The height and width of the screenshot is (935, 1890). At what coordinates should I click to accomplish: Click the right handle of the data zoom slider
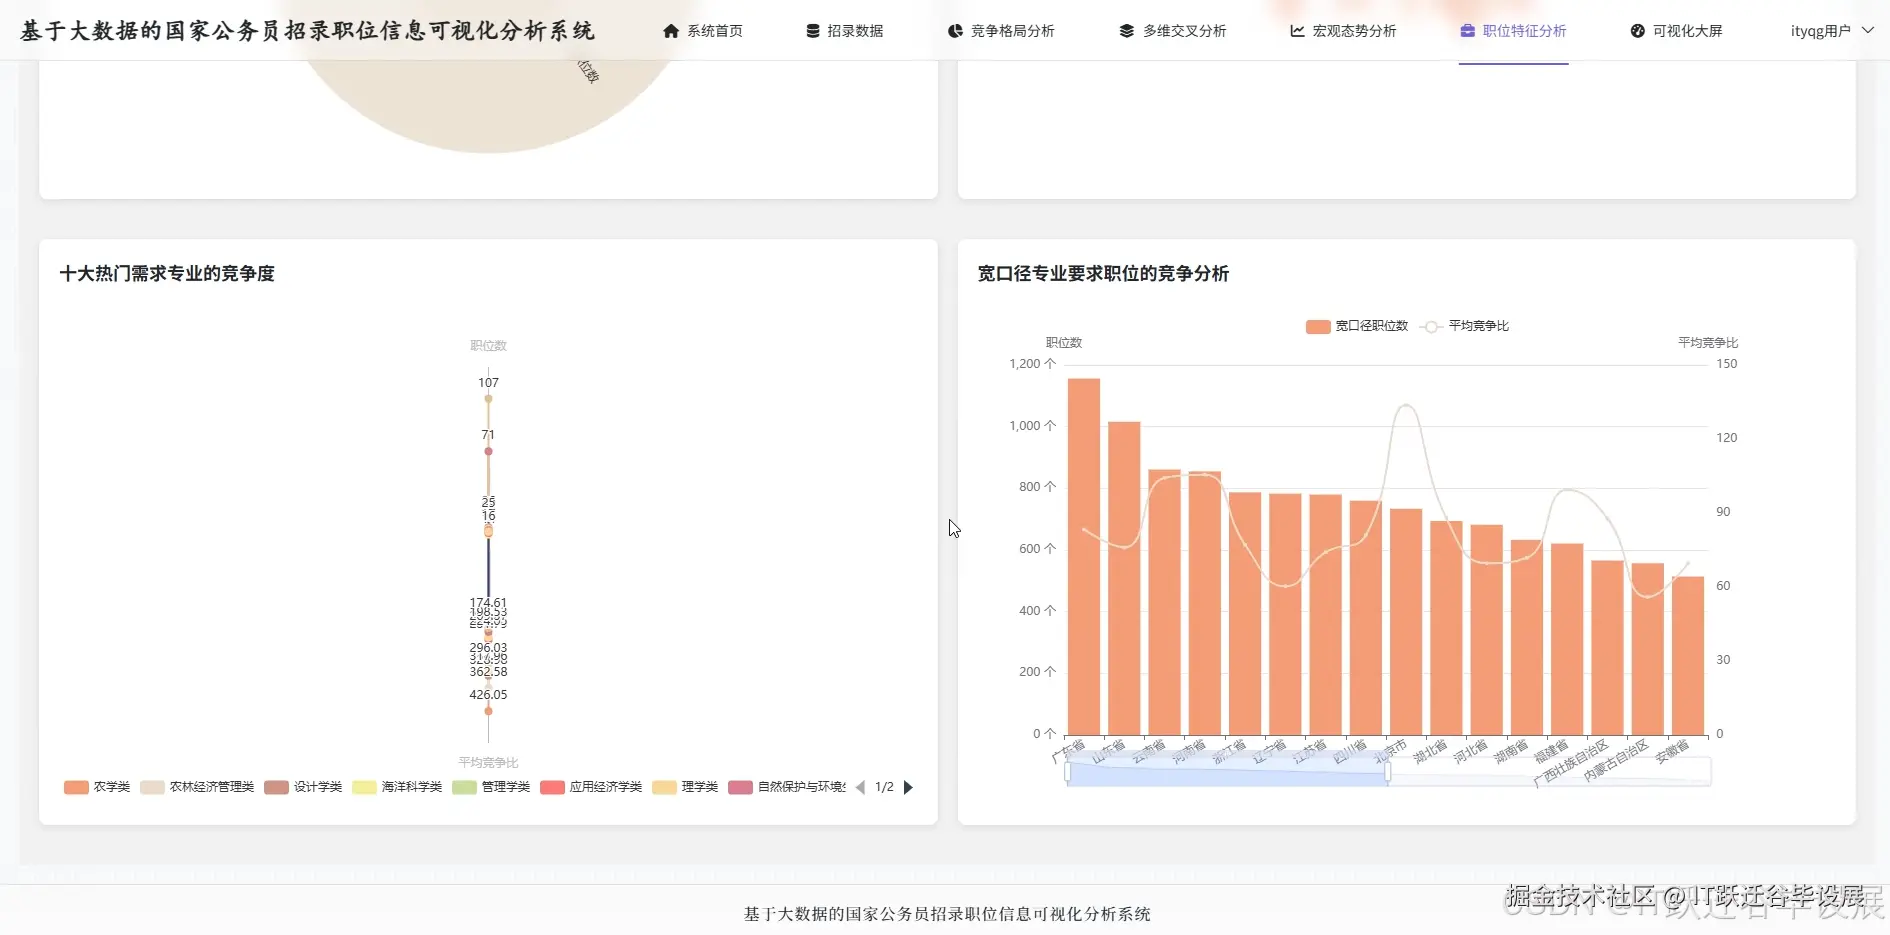tap(1388, 772)
